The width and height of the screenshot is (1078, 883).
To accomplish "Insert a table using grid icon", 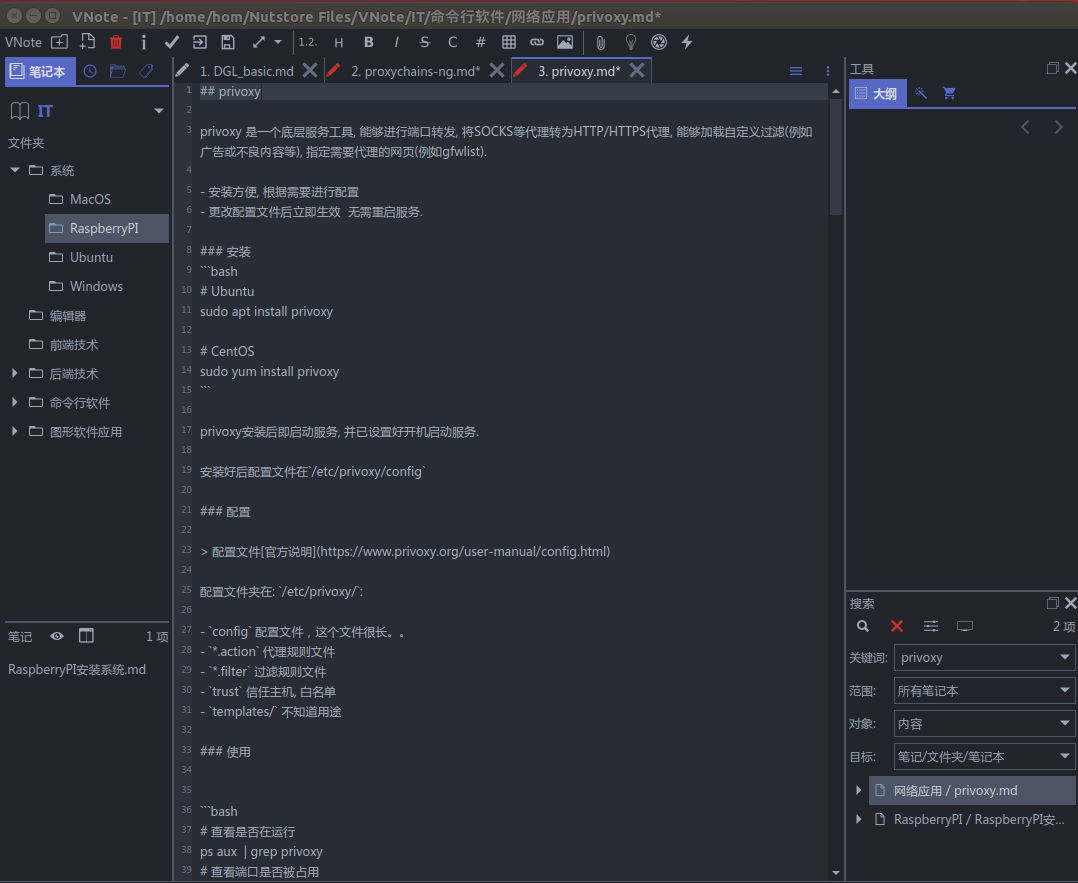I will [509, 42].
